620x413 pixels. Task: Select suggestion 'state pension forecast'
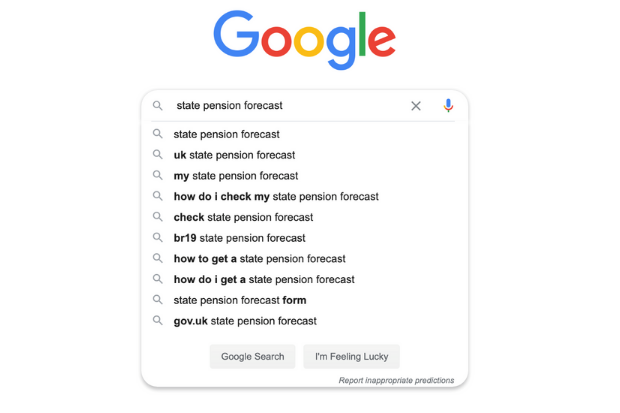(304, 134)
